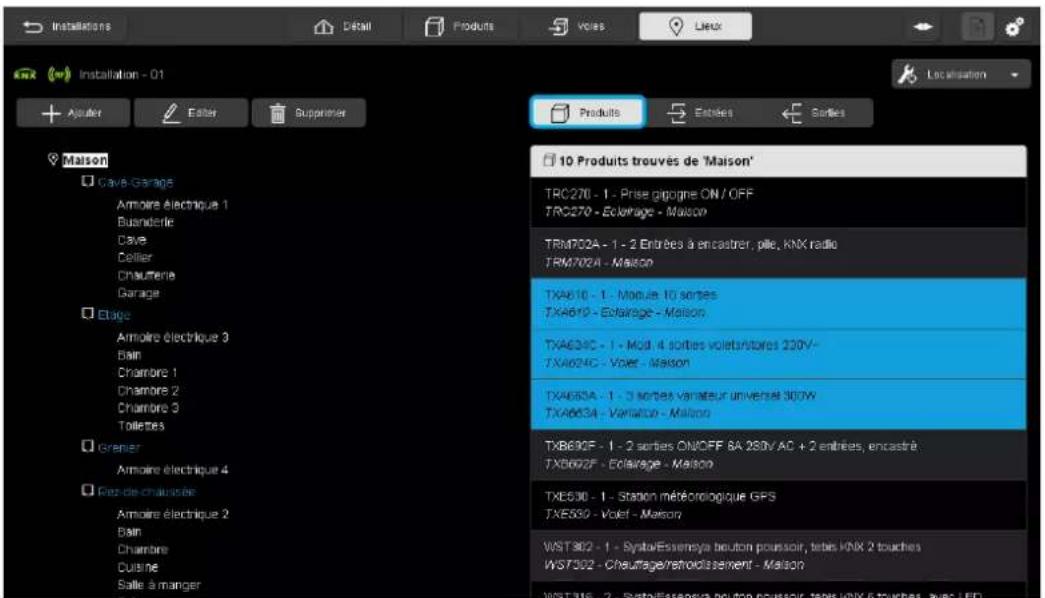Viewport: 1045px width, 598px height.
Task: Select Salle à manger
Action: (x=159, y=585)
